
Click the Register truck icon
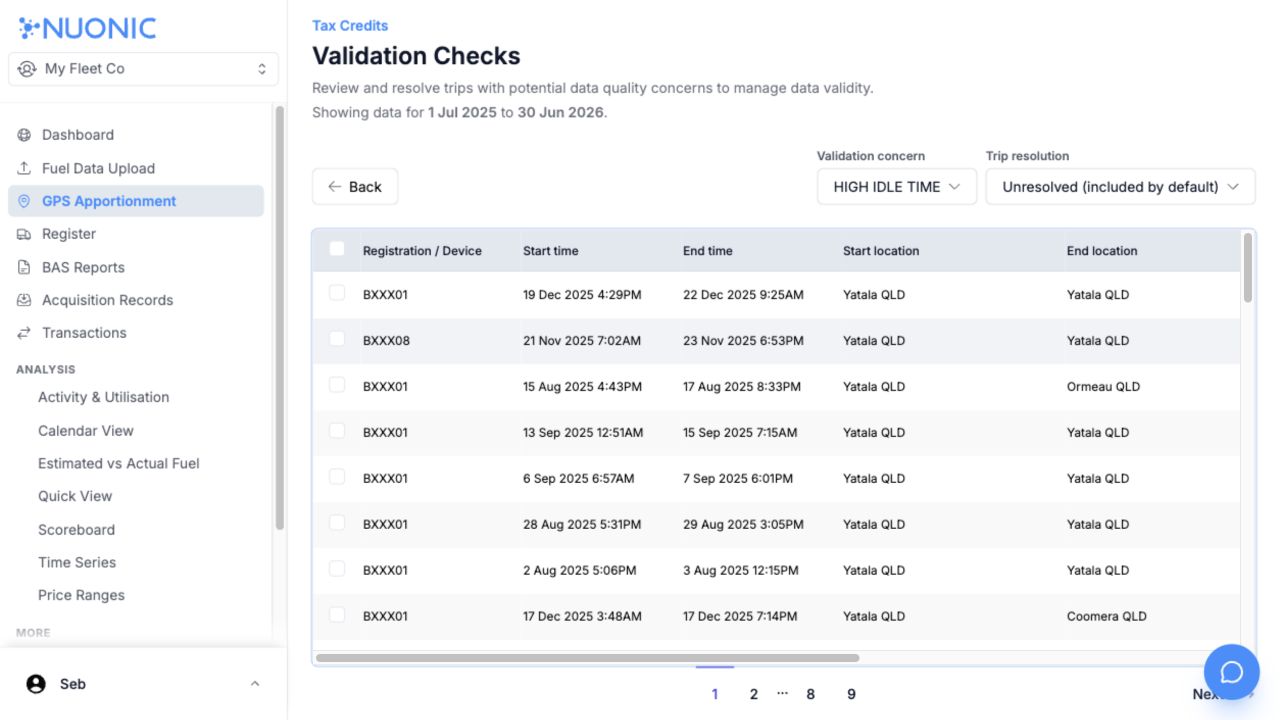[x=24, y=234]
